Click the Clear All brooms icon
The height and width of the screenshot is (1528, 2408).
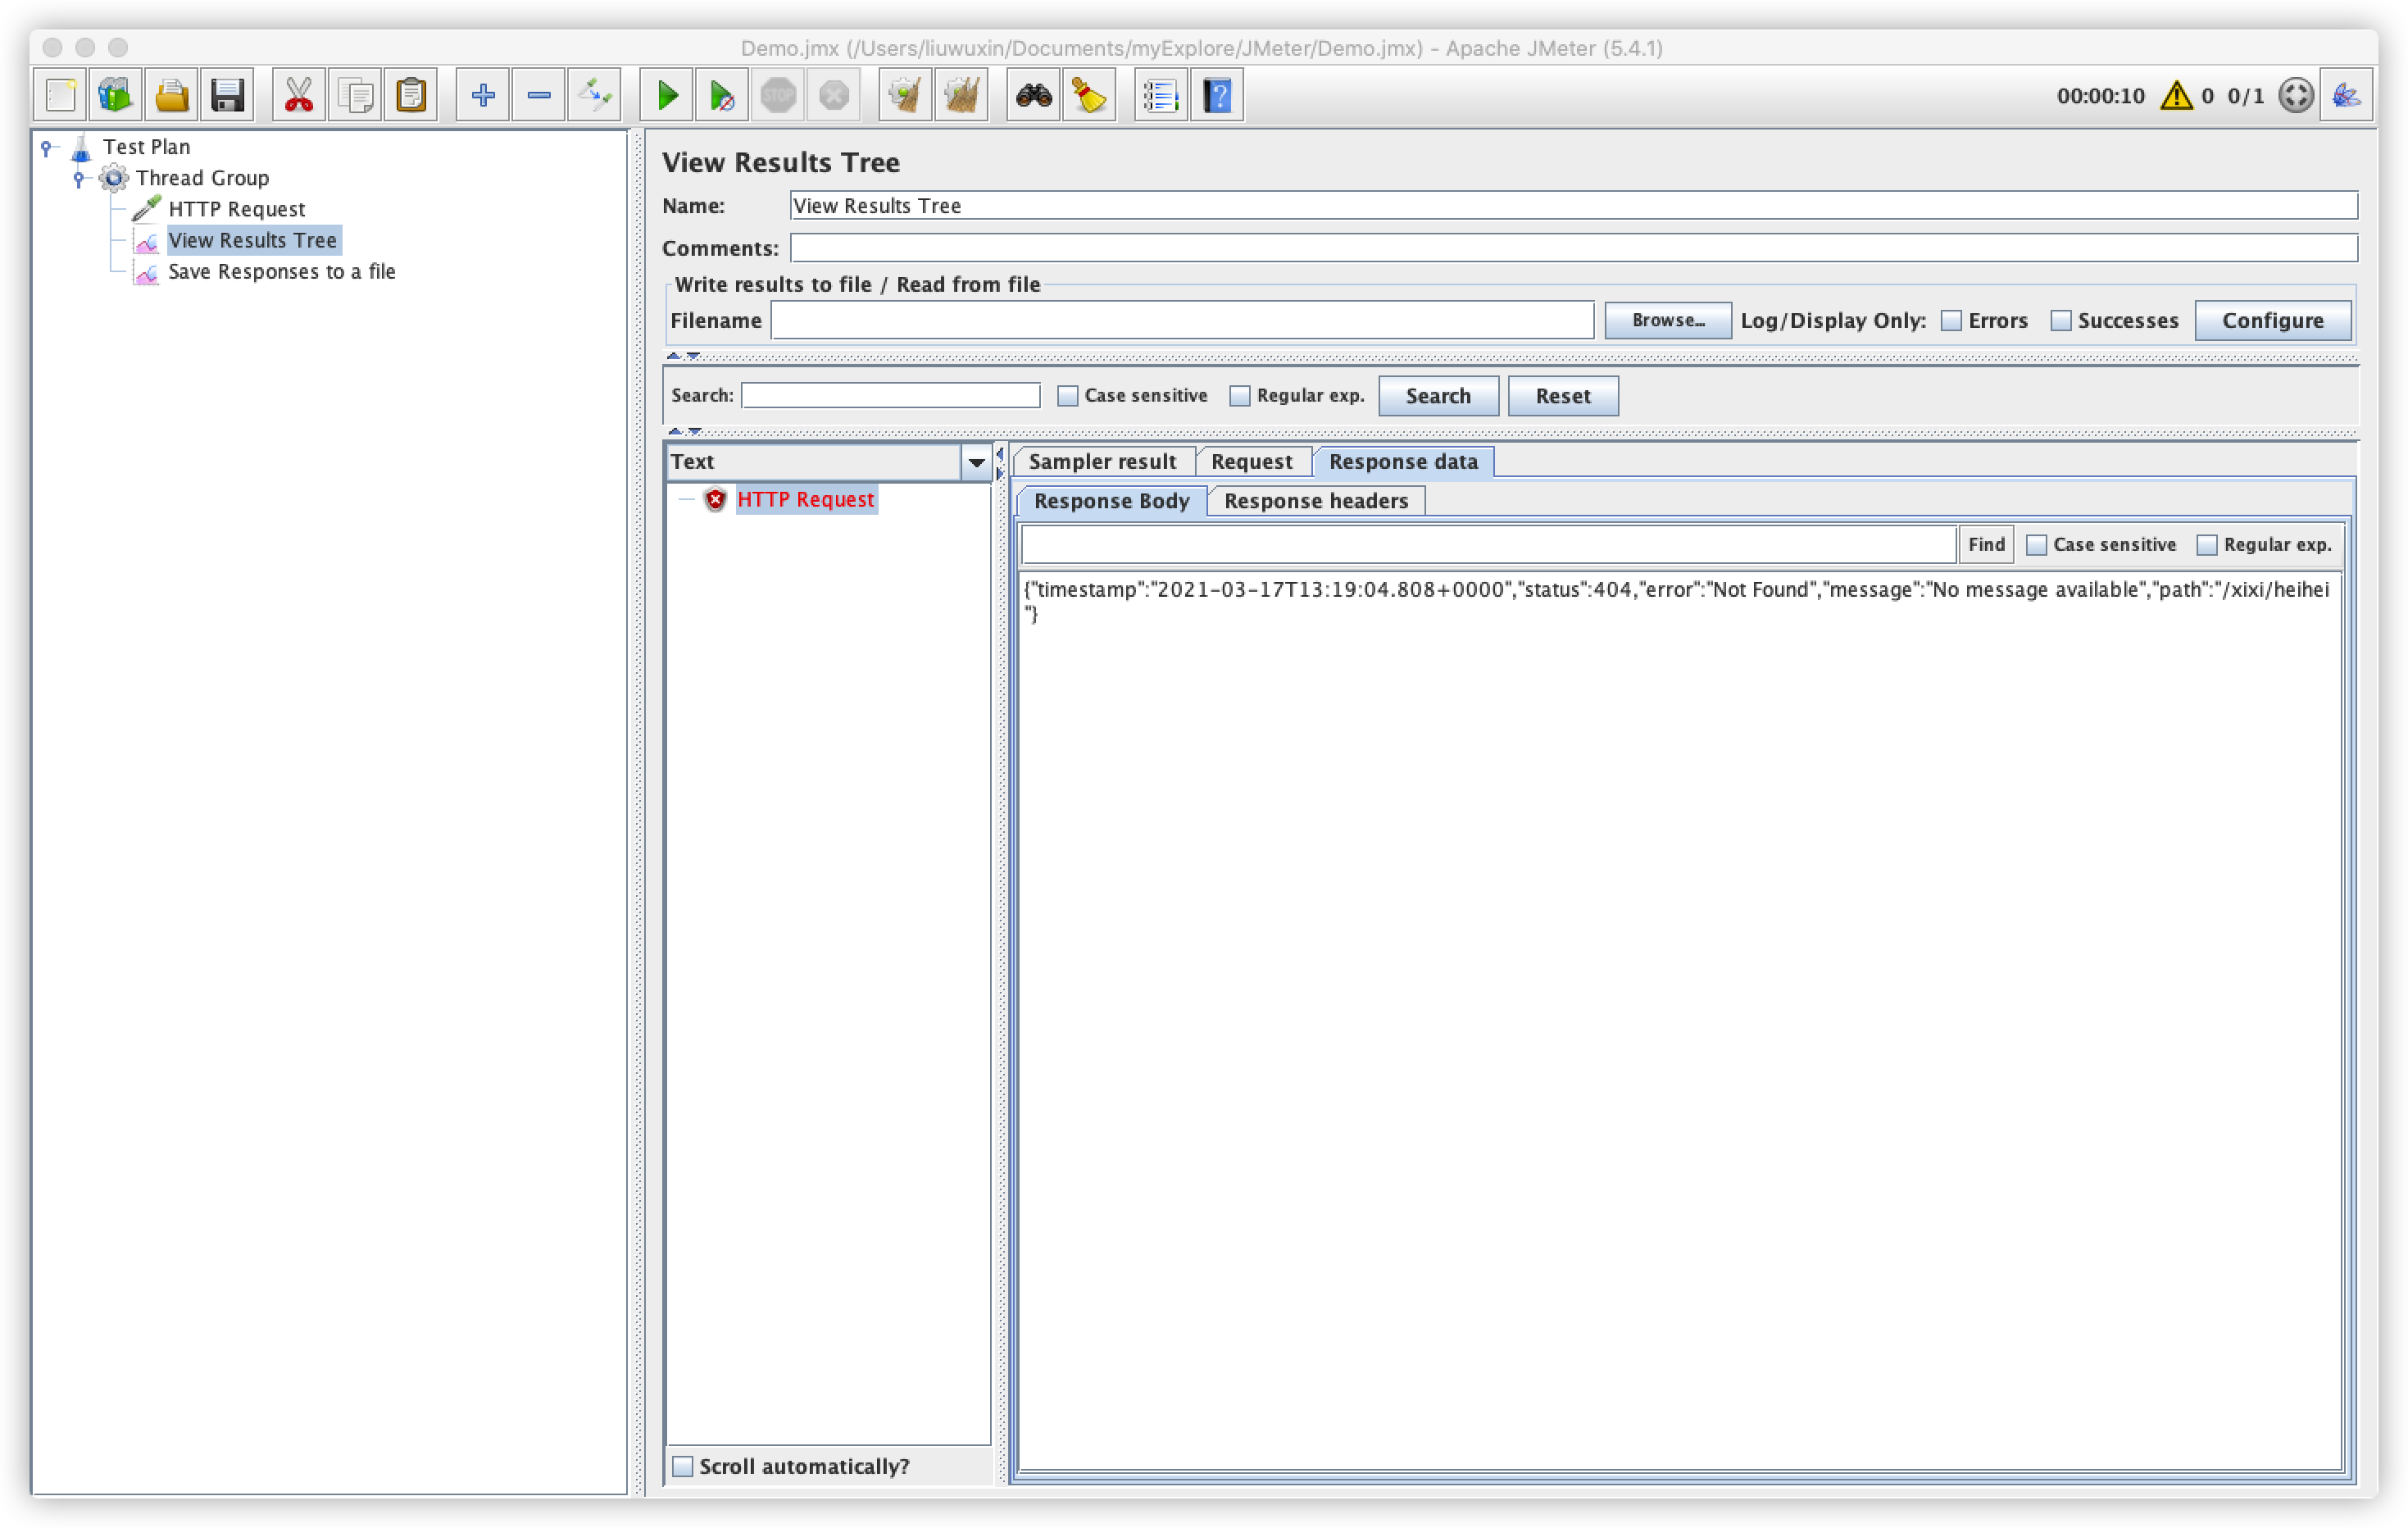(x=961, y=96)
